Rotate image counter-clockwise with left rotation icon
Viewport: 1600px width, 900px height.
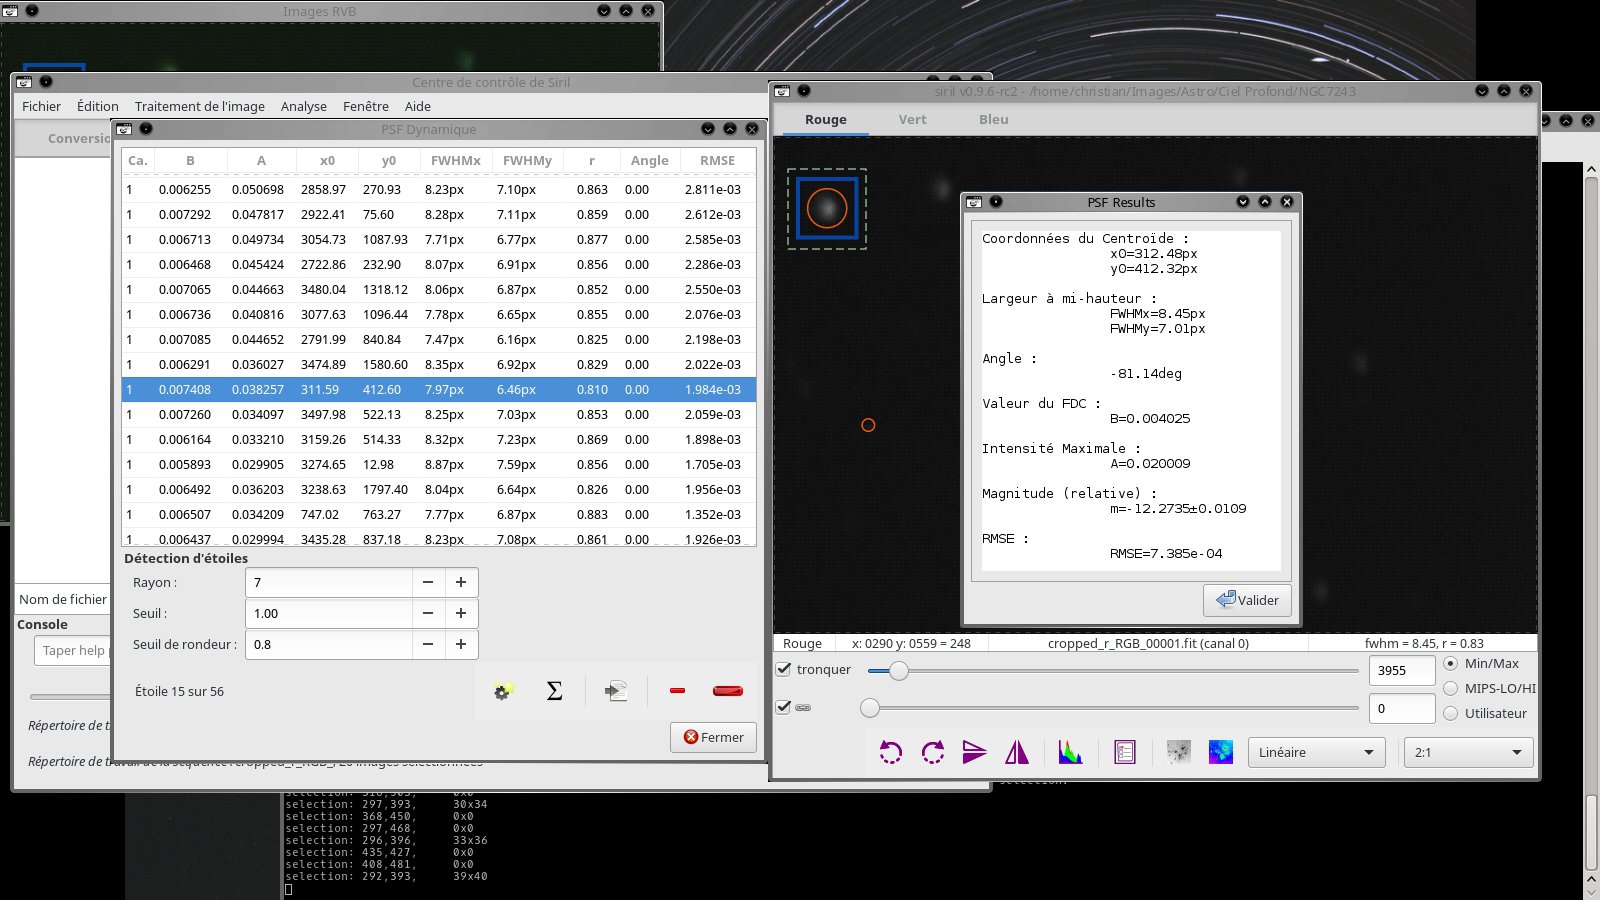[x=890, y=752]
